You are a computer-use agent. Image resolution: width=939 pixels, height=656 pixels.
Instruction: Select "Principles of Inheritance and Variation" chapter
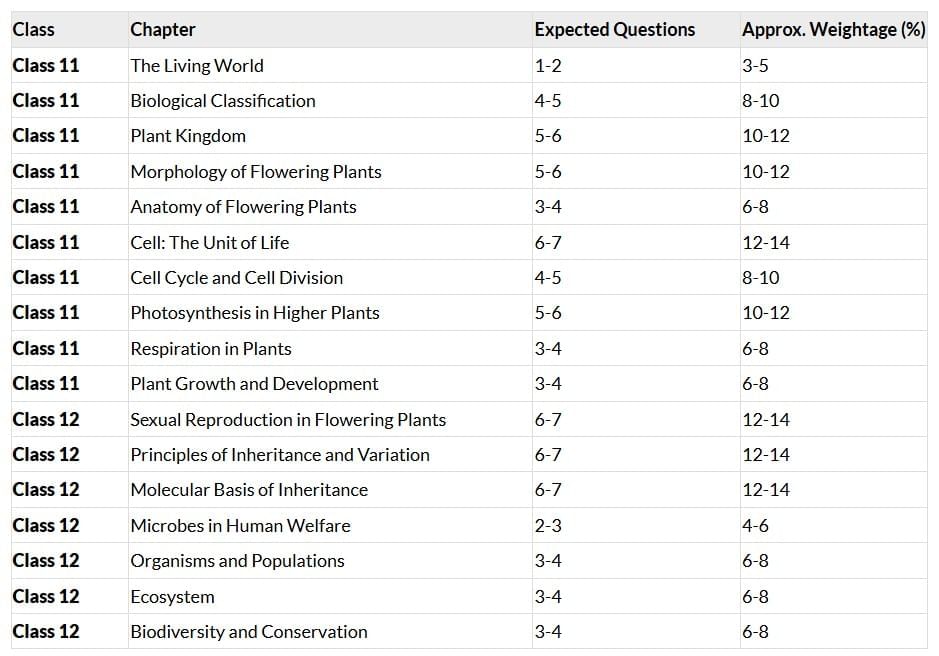coord(280,455)
